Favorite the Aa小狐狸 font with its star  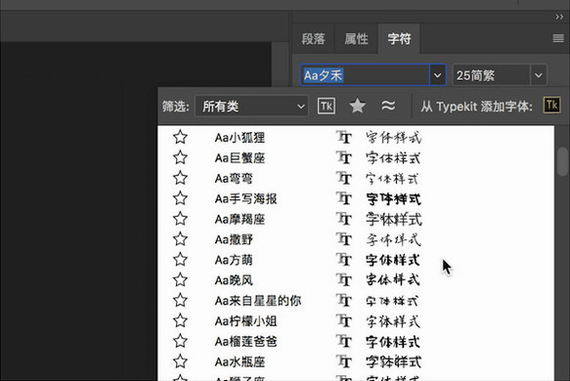tap(180, 137)
